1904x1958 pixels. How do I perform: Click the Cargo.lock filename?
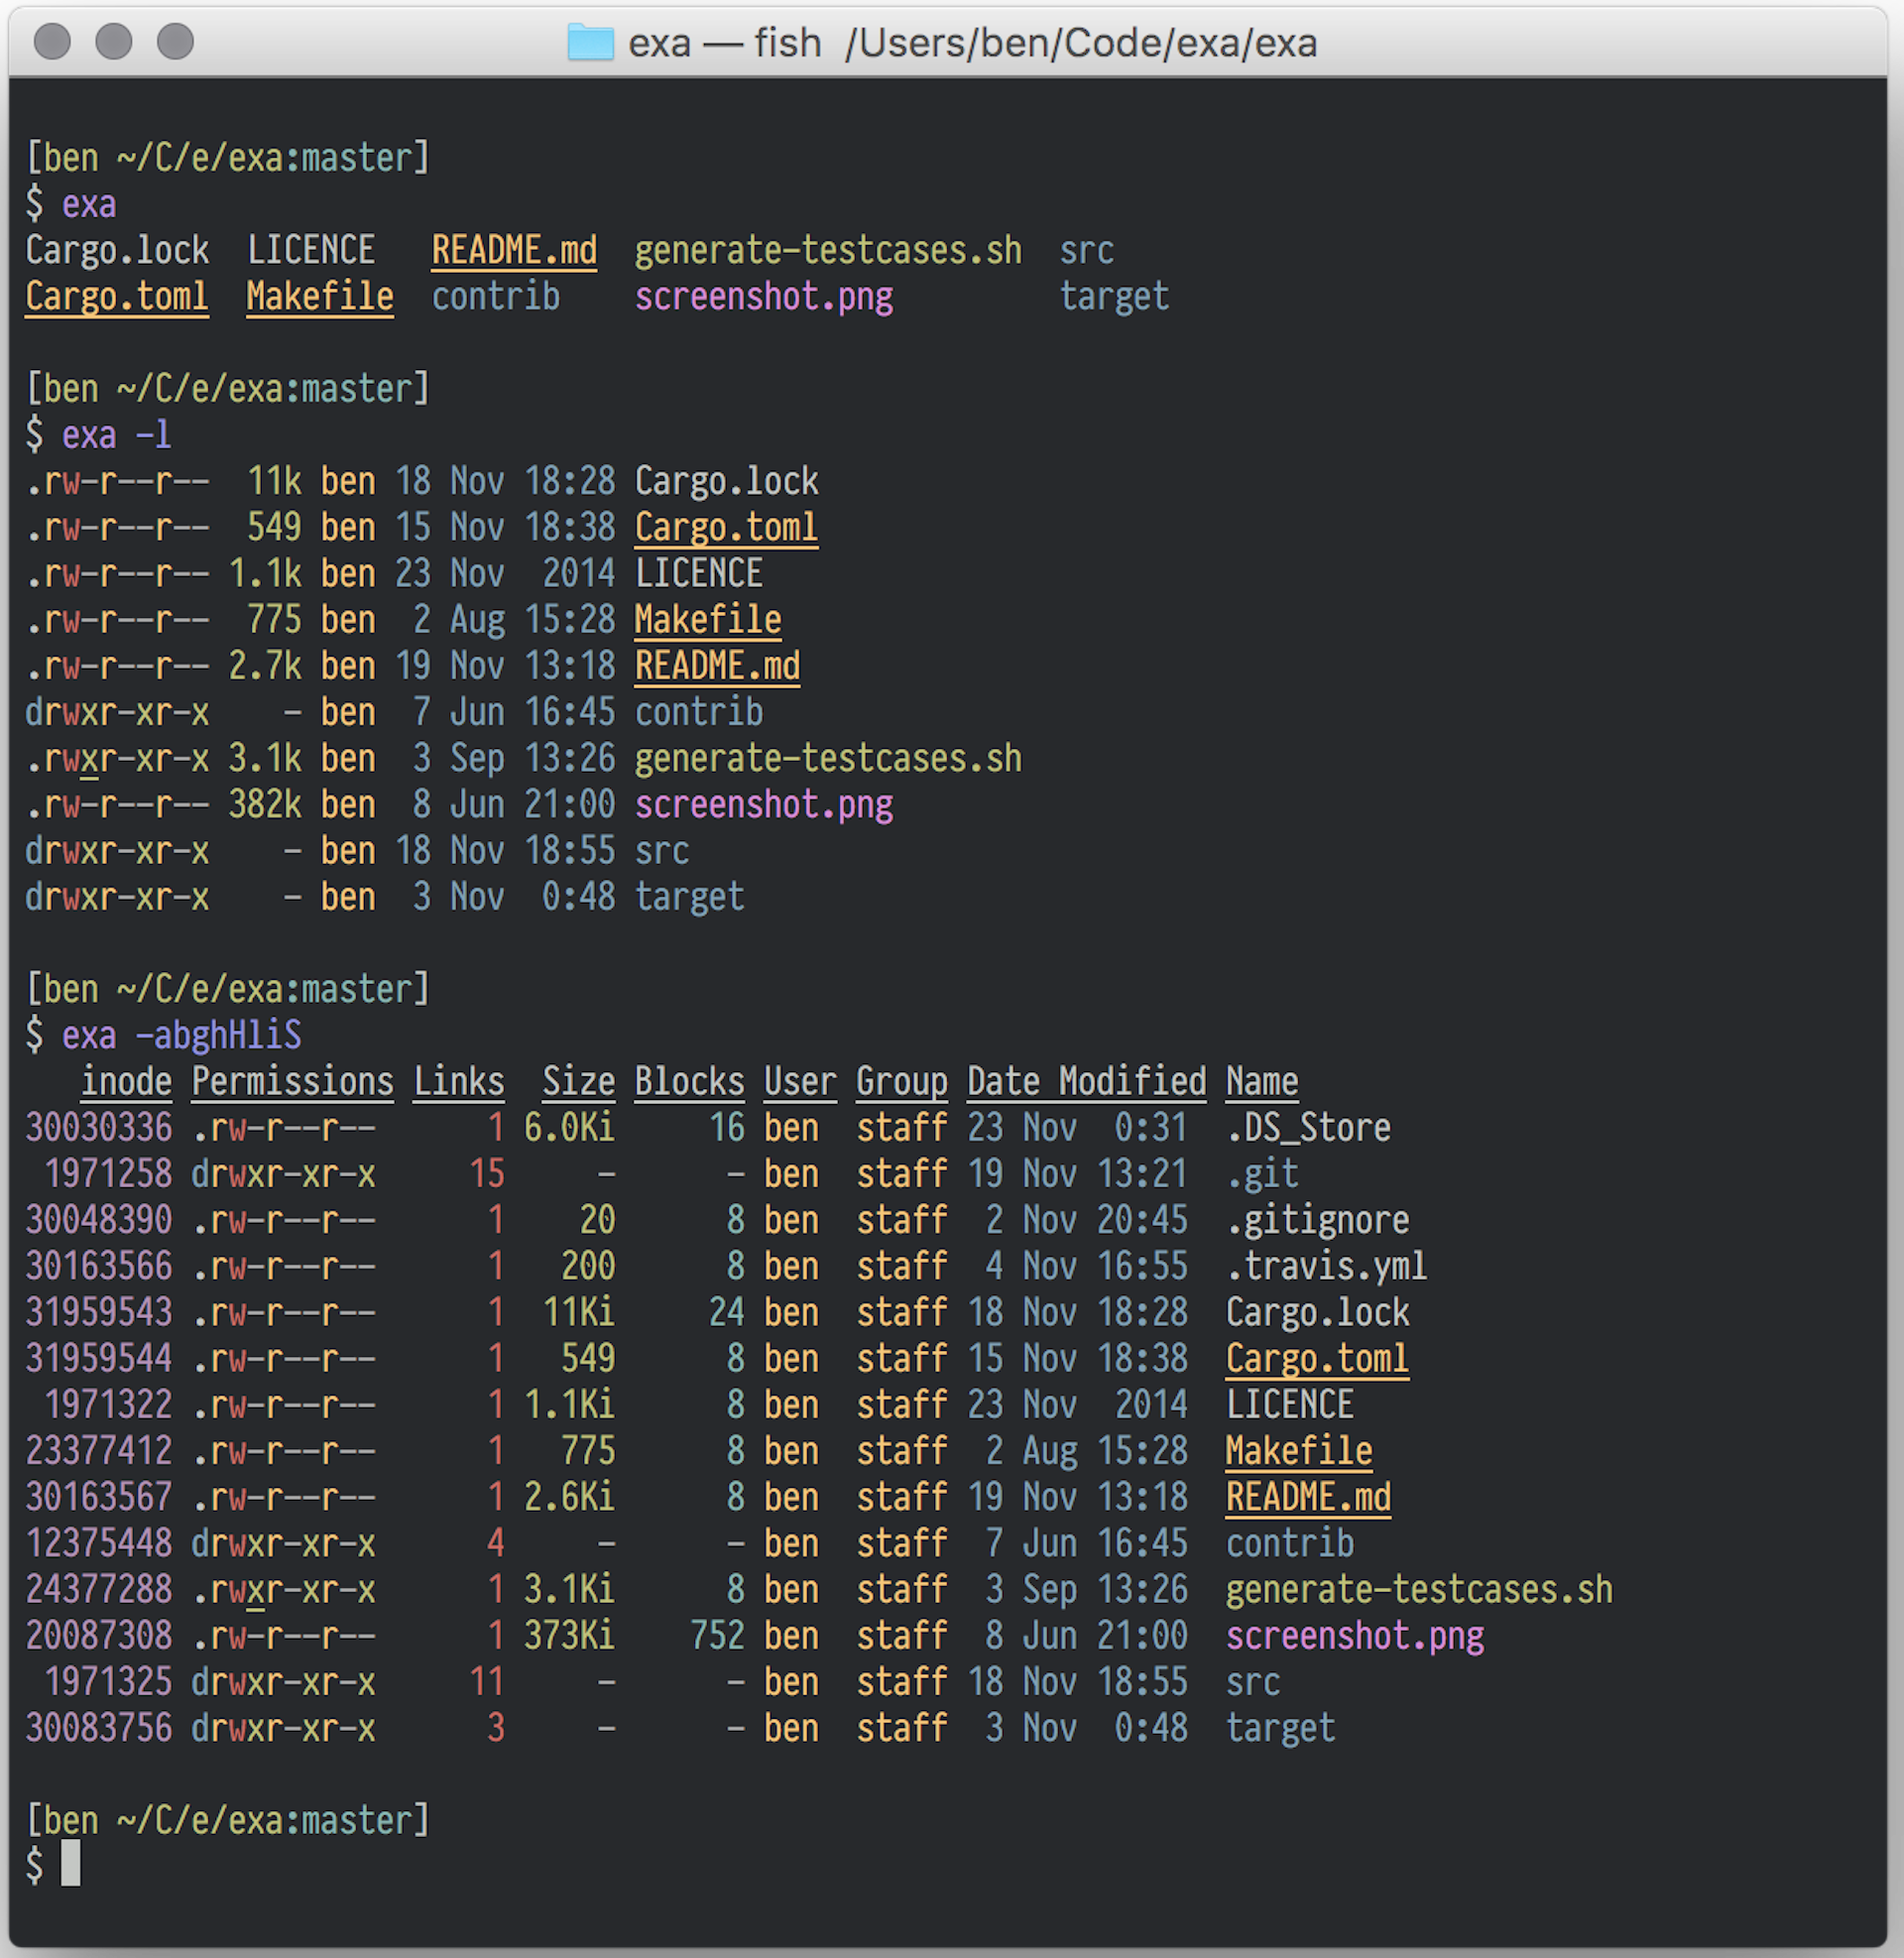[1317, 1312]
